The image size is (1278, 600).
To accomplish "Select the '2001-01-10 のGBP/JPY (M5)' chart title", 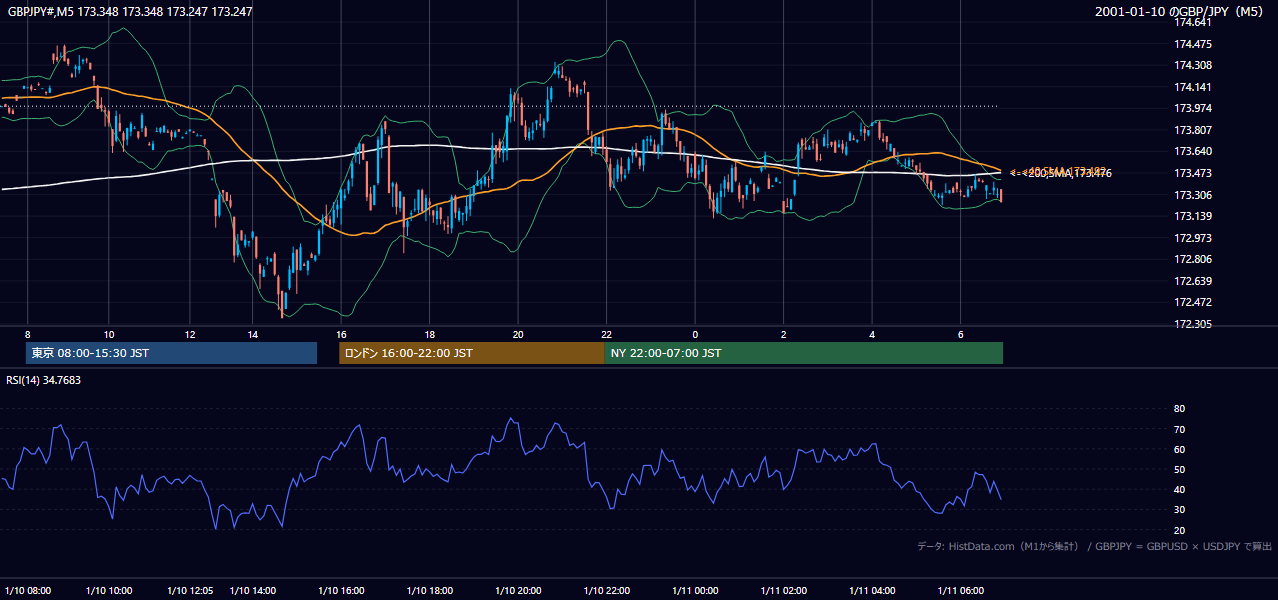I will (x=1181, y=12).
